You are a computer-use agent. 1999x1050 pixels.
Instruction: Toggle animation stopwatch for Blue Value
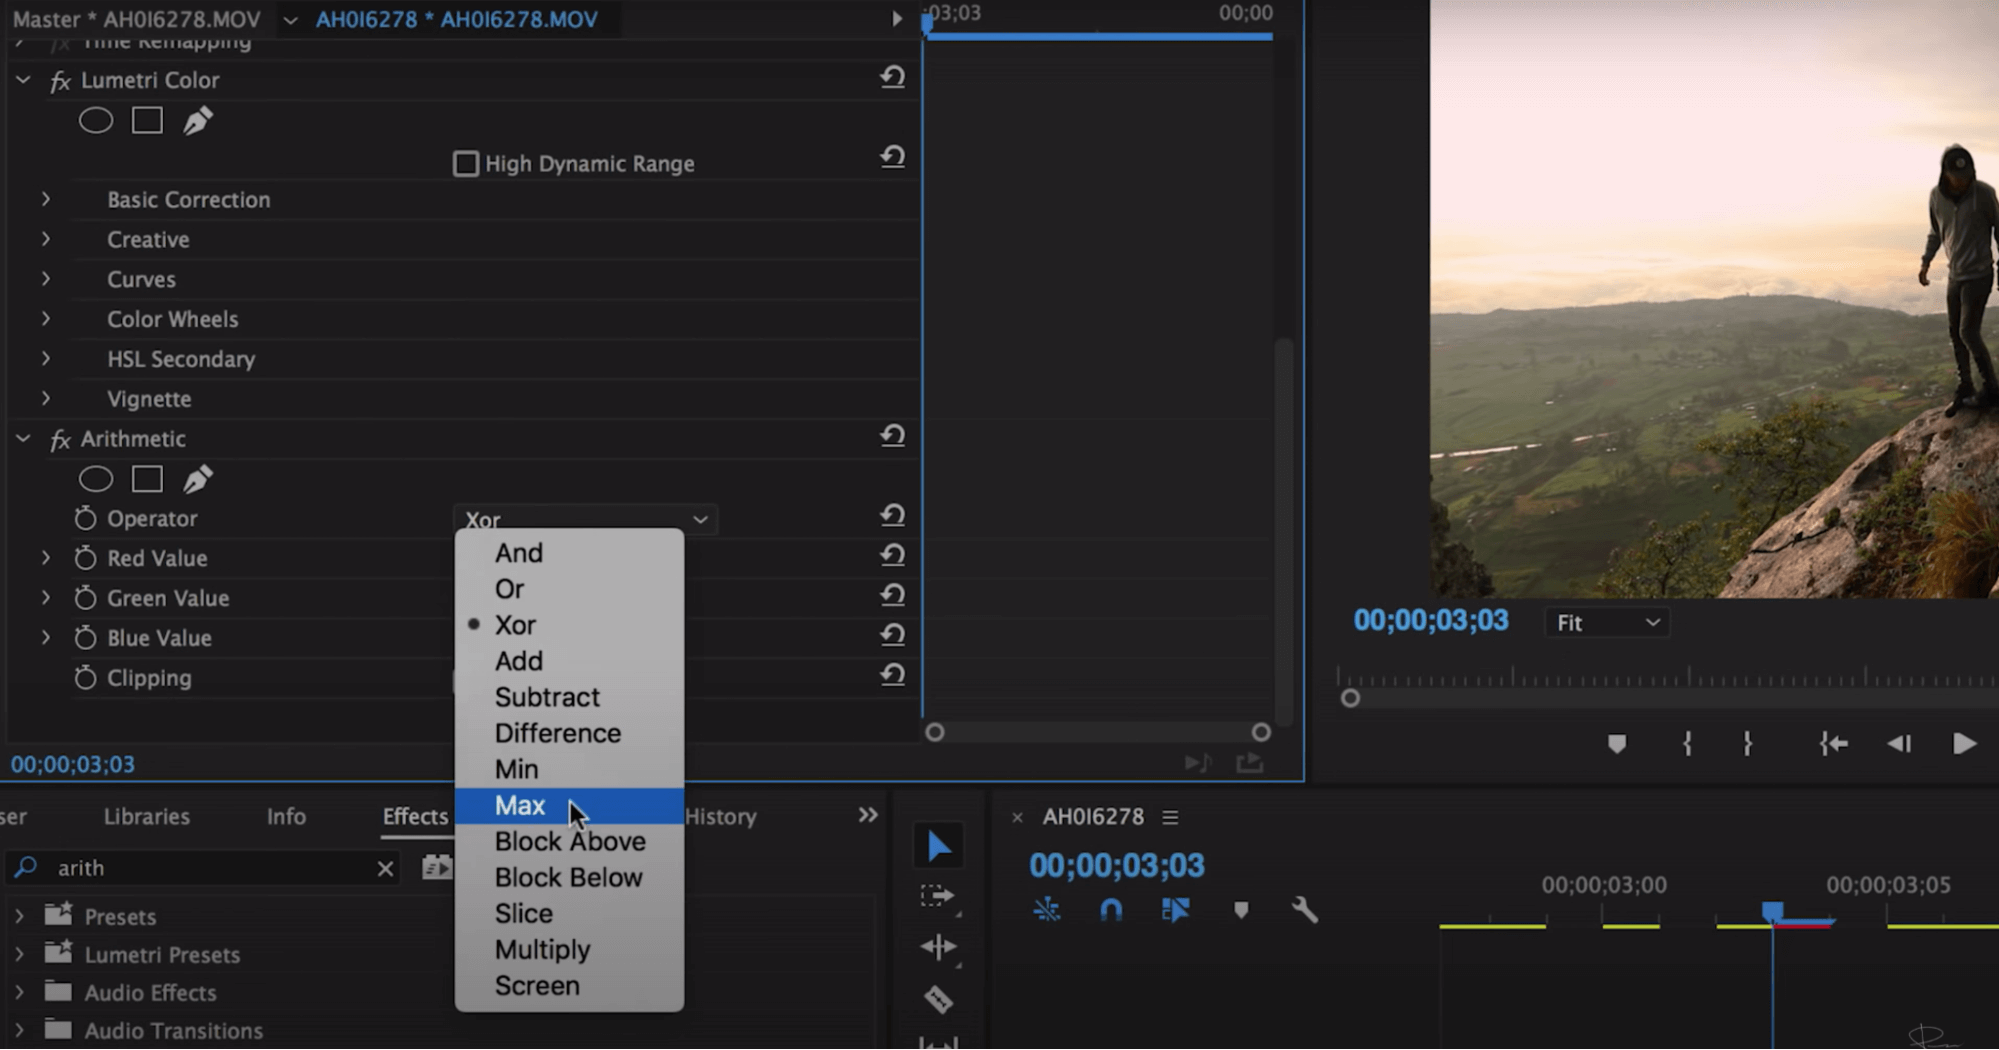85,638
